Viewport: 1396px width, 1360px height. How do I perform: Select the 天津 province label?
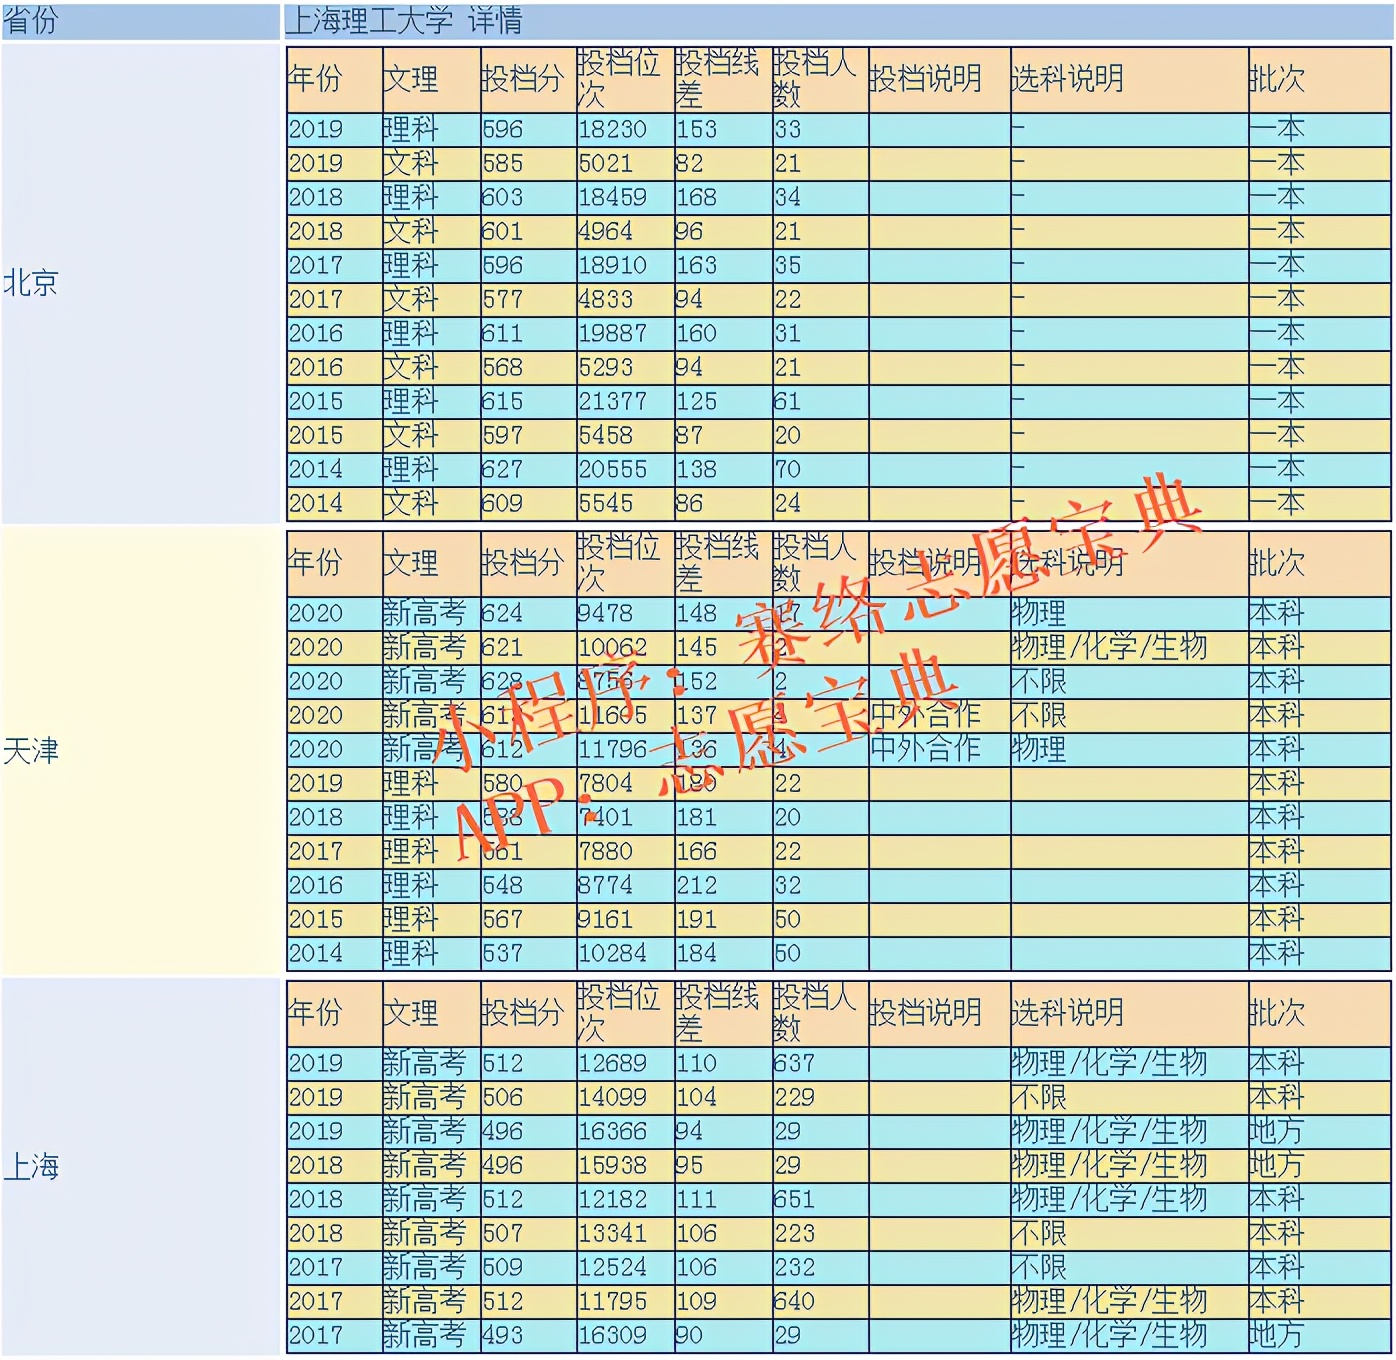30,750
